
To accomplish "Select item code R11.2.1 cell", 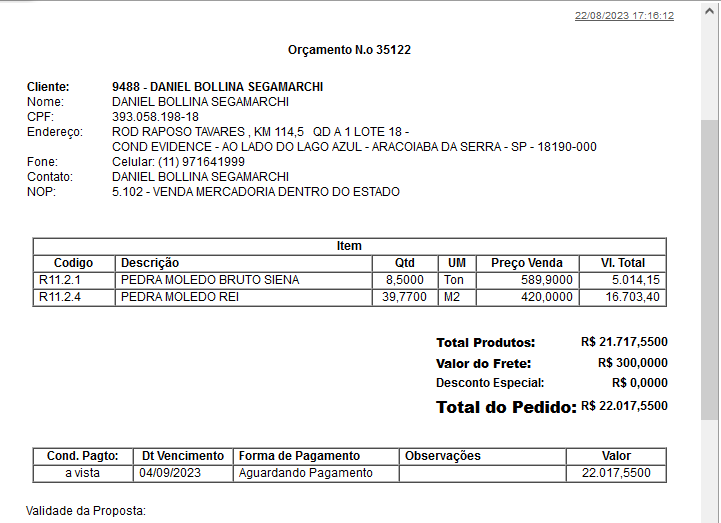I will coord(59,280).
